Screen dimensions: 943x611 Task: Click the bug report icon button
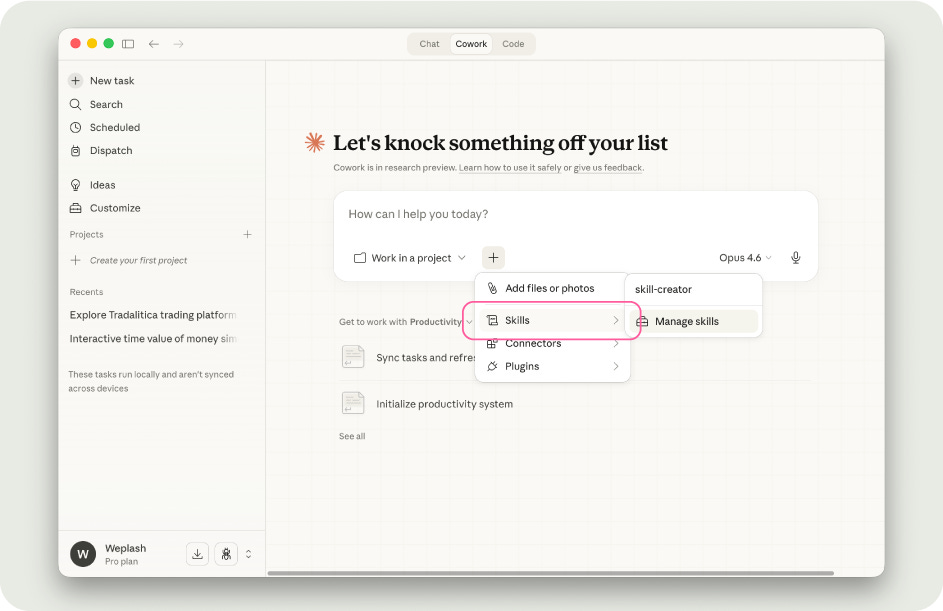coord(226,554)
